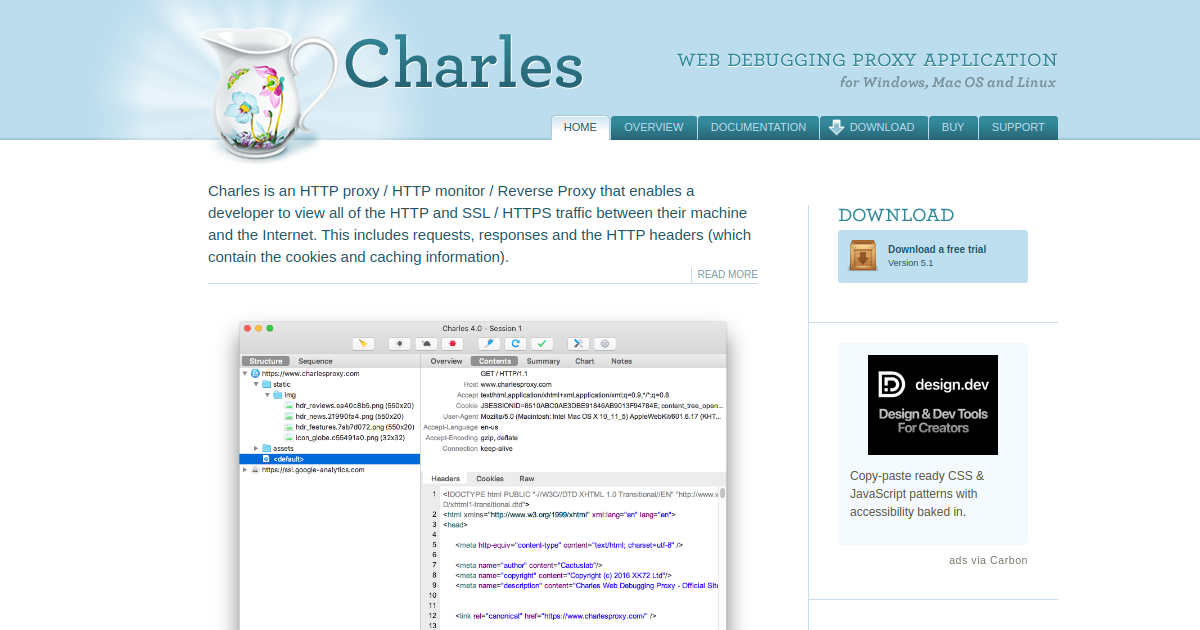
Task: Open the design.dev ad image
Action: pyautogui.click(x=933, y=405)
